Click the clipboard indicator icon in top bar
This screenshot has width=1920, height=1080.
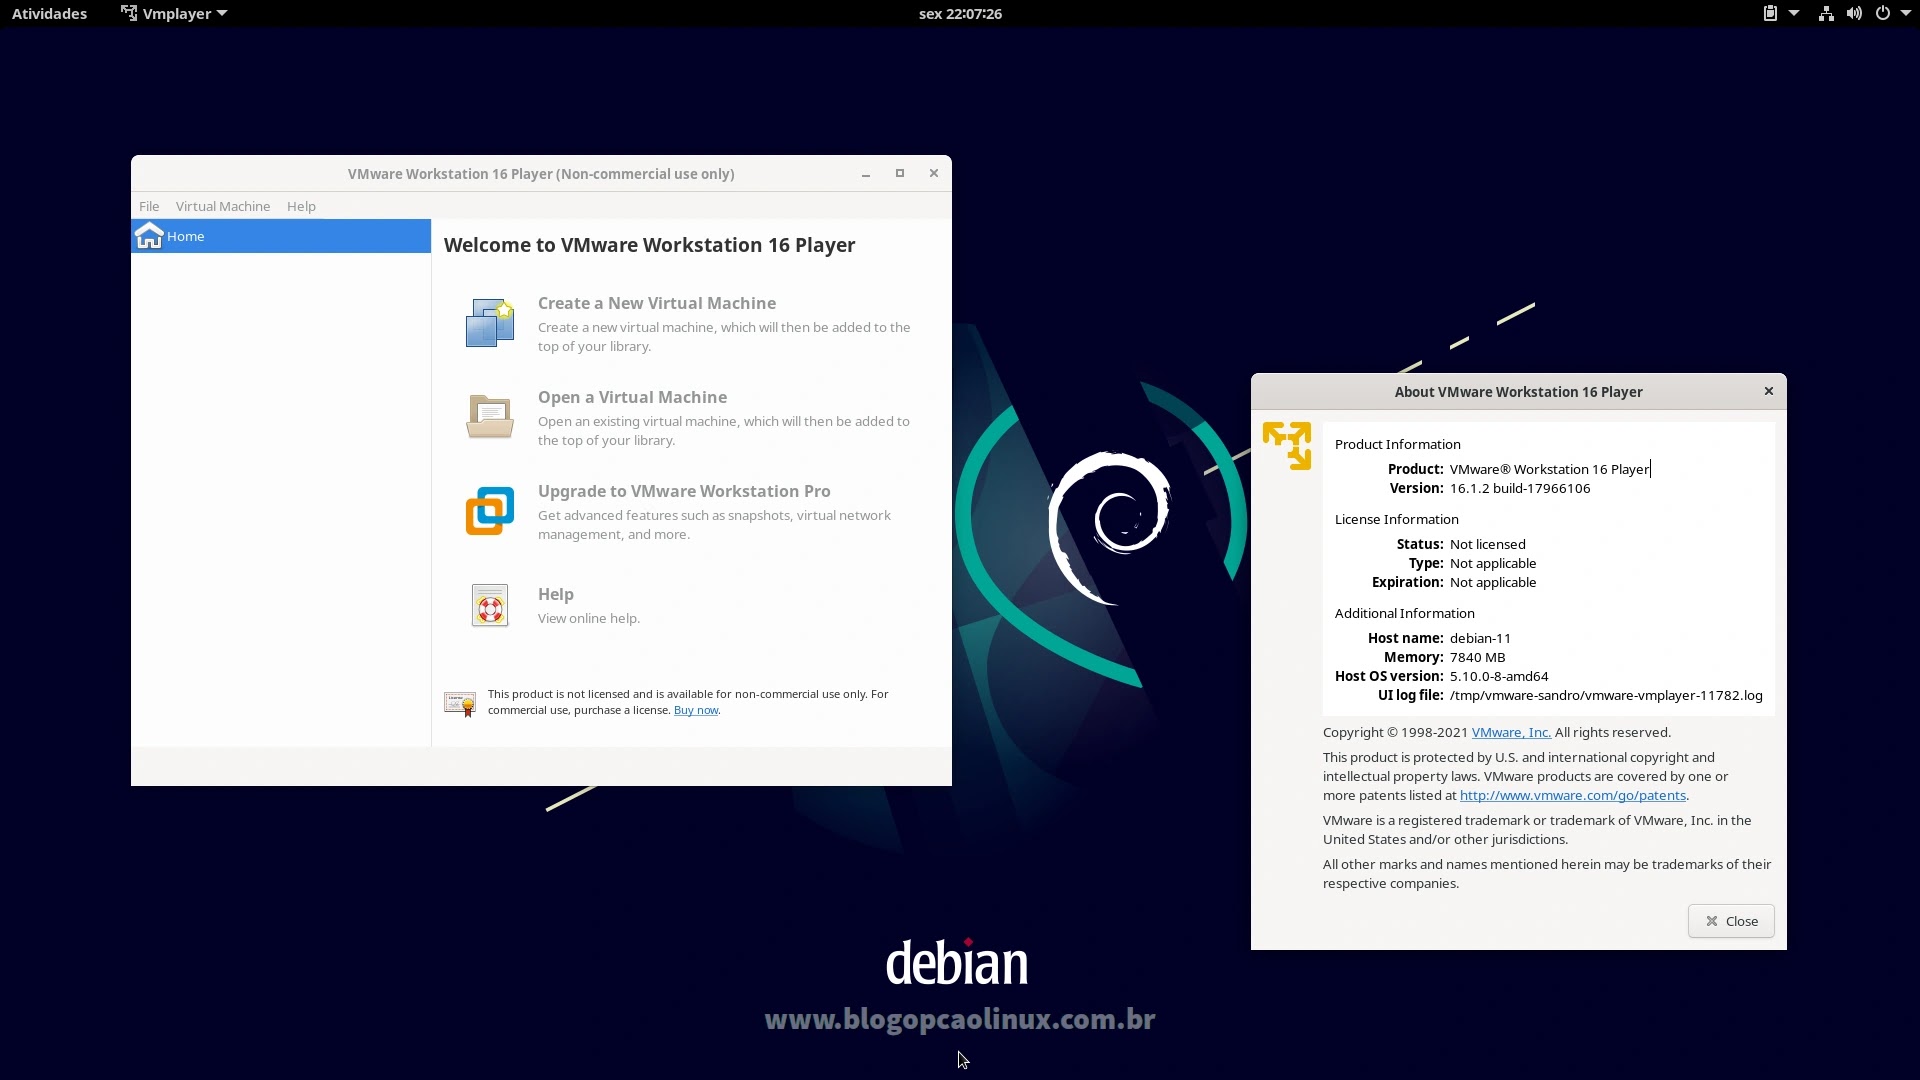click(1770, 14)
